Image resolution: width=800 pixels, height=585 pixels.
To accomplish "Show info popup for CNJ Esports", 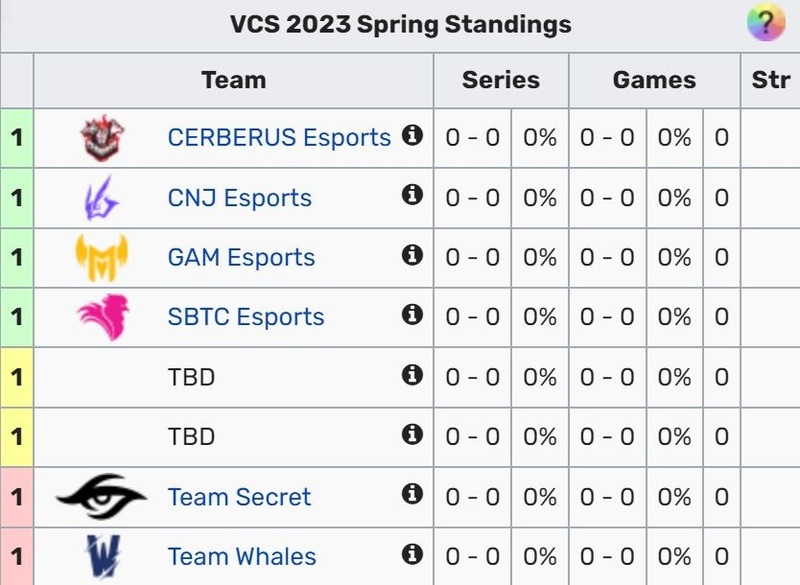I will pos(412,195).
